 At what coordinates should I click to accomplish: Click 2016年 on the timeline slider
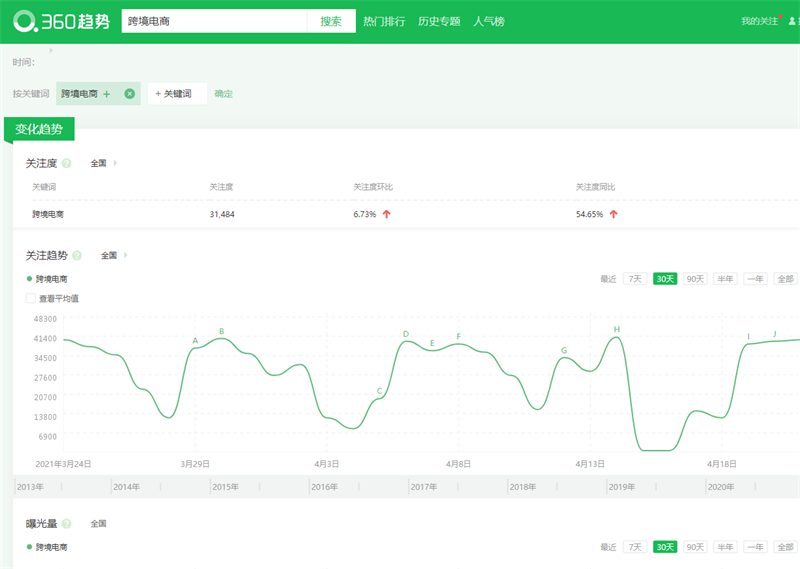tap(324, 487)
